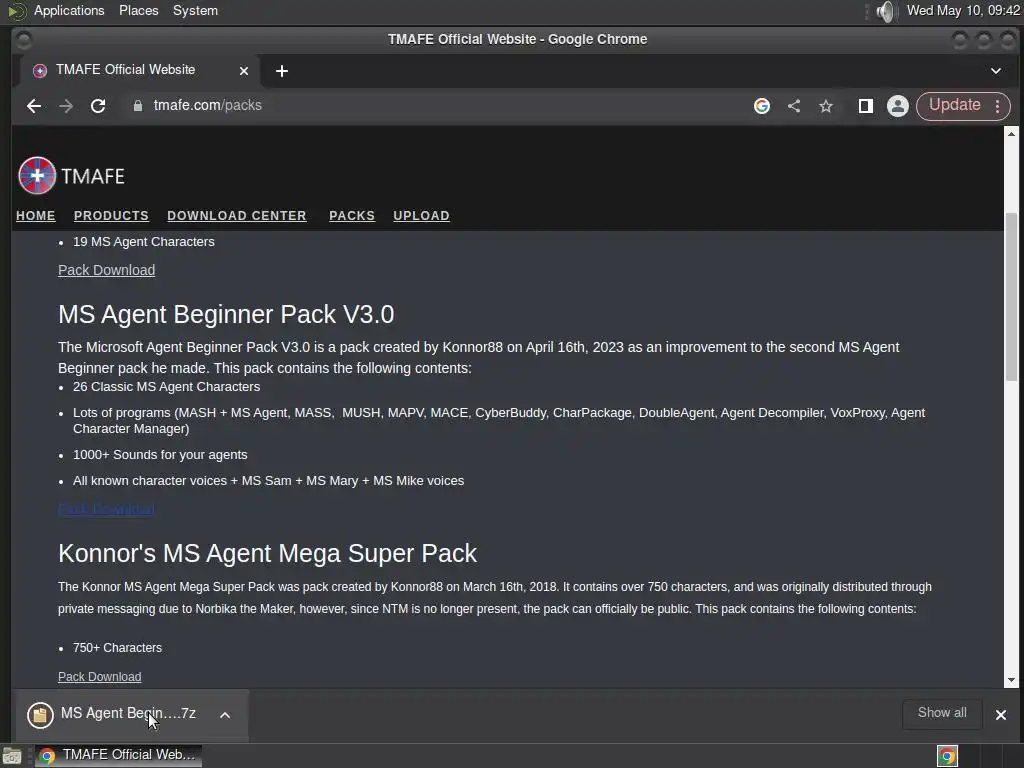Click the 750+ Characters list item

pos(118,648)
